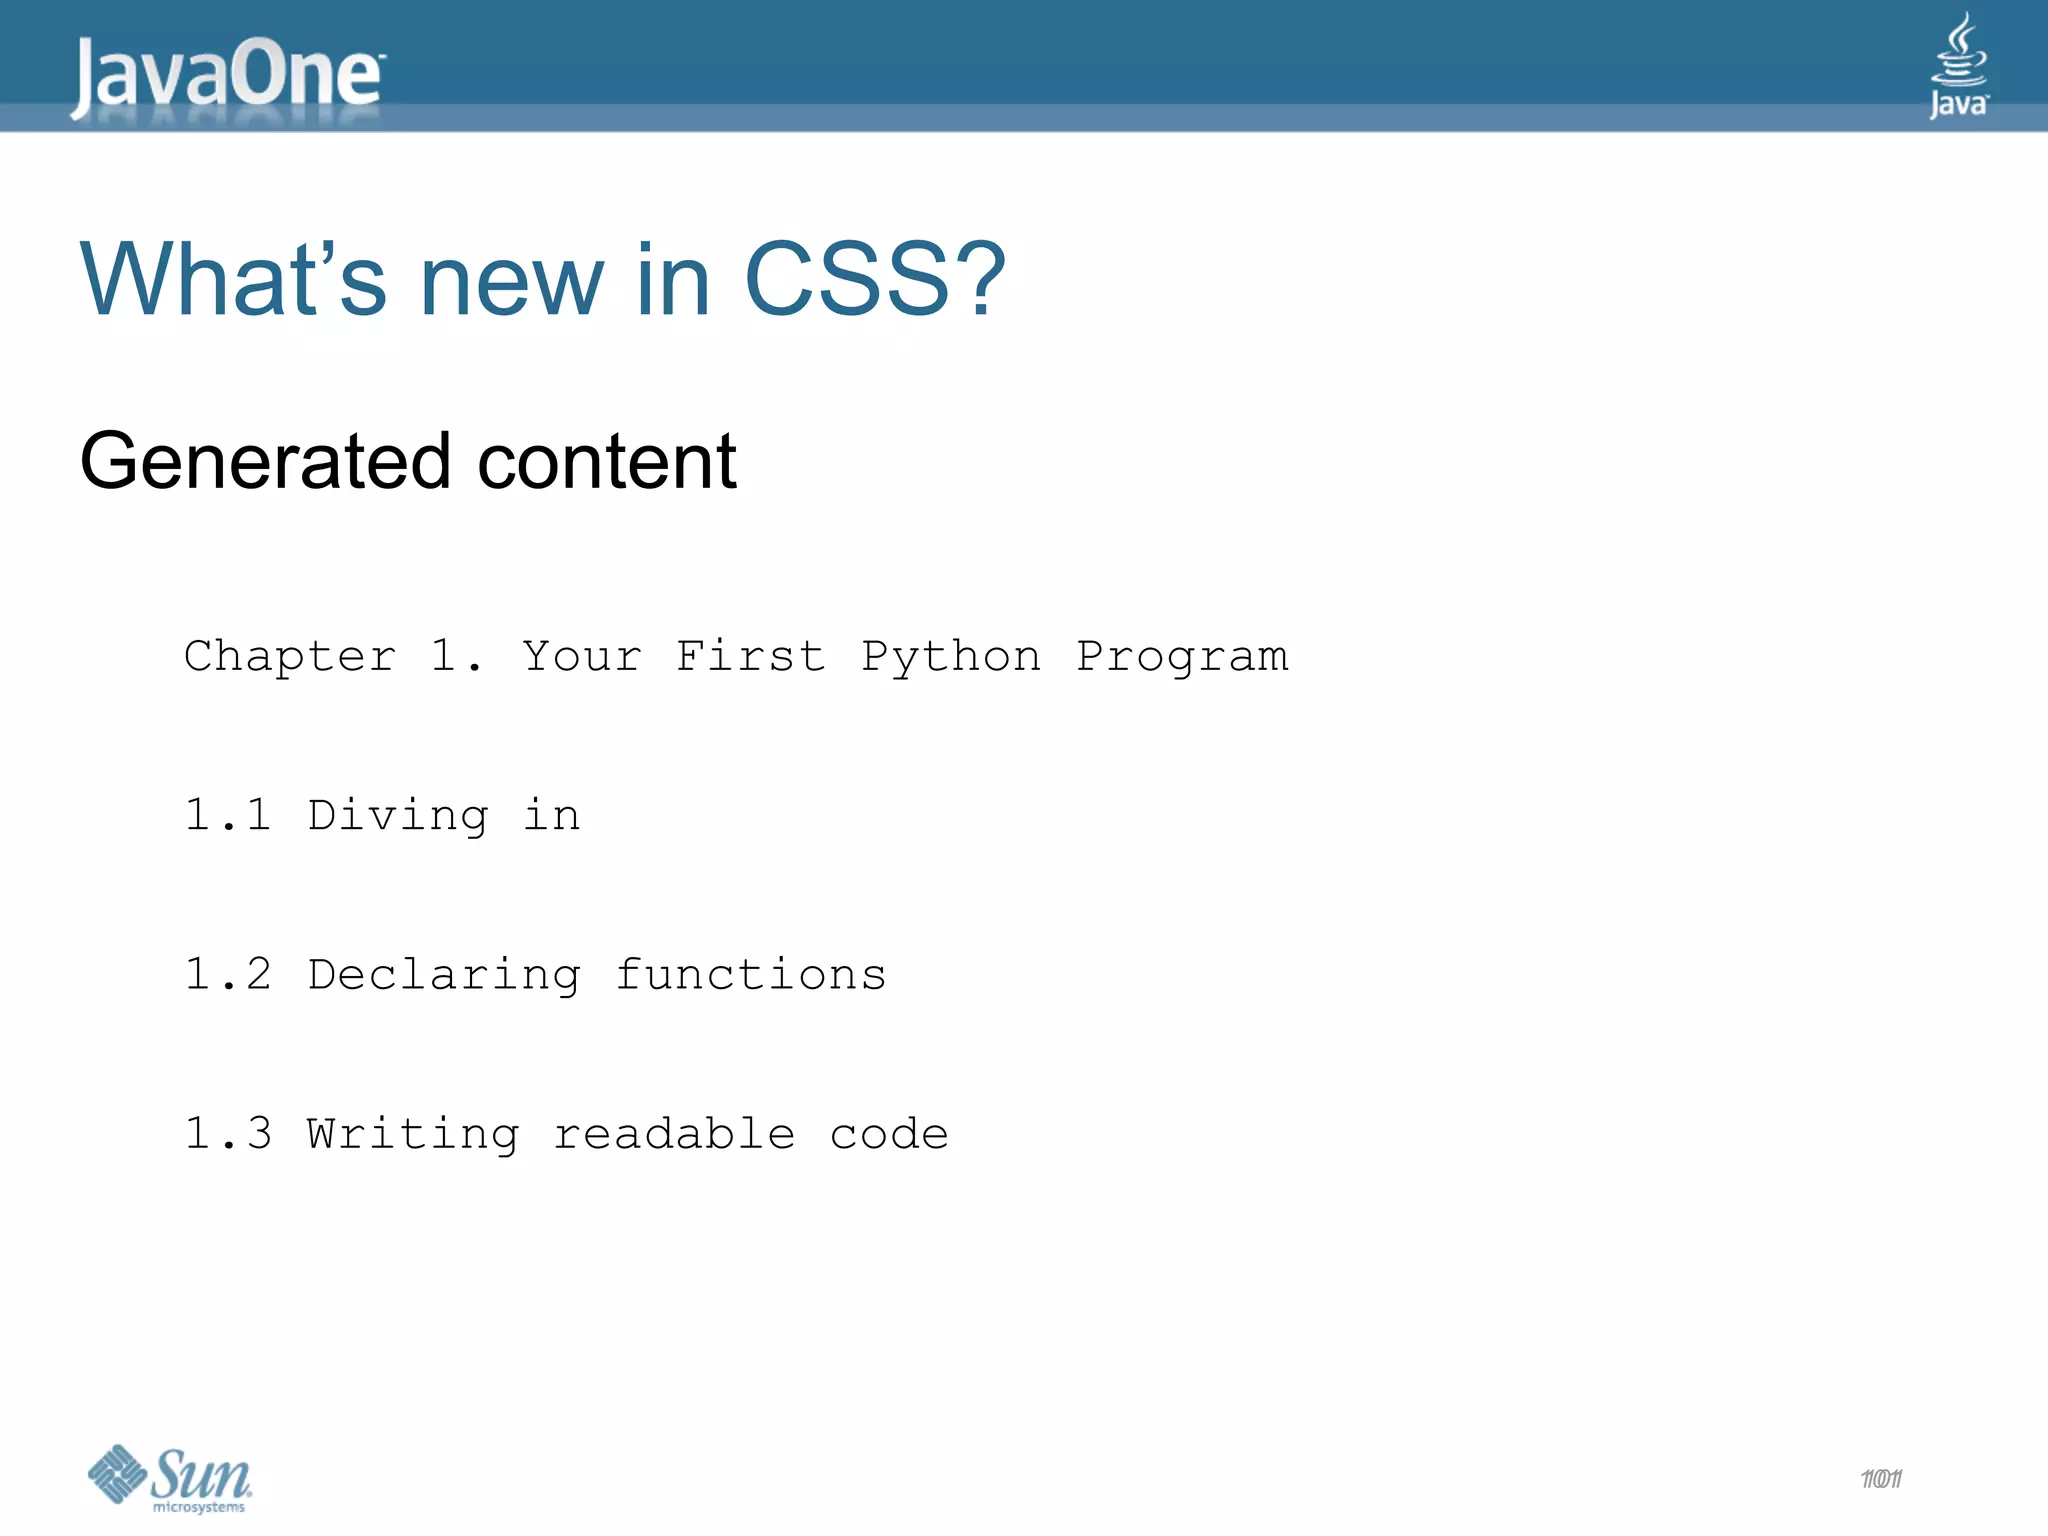This screenshot has width=2048, height=1536.
Task: Click the "1.2 Declaring functions" line
Action: [x=535, y=975]
